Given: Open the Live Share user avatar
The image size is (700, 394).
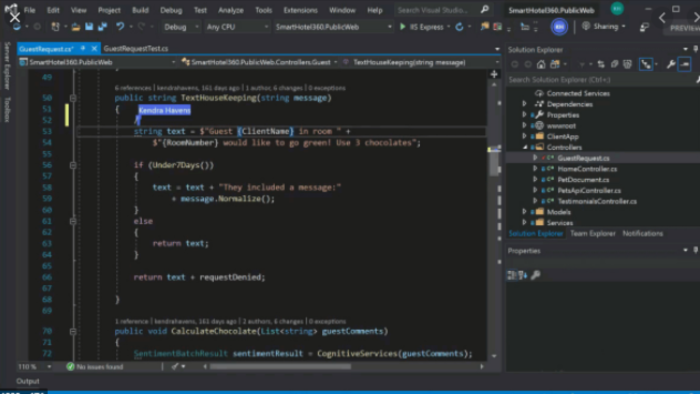Looking at the screenshot, I should tap(559, 27).
